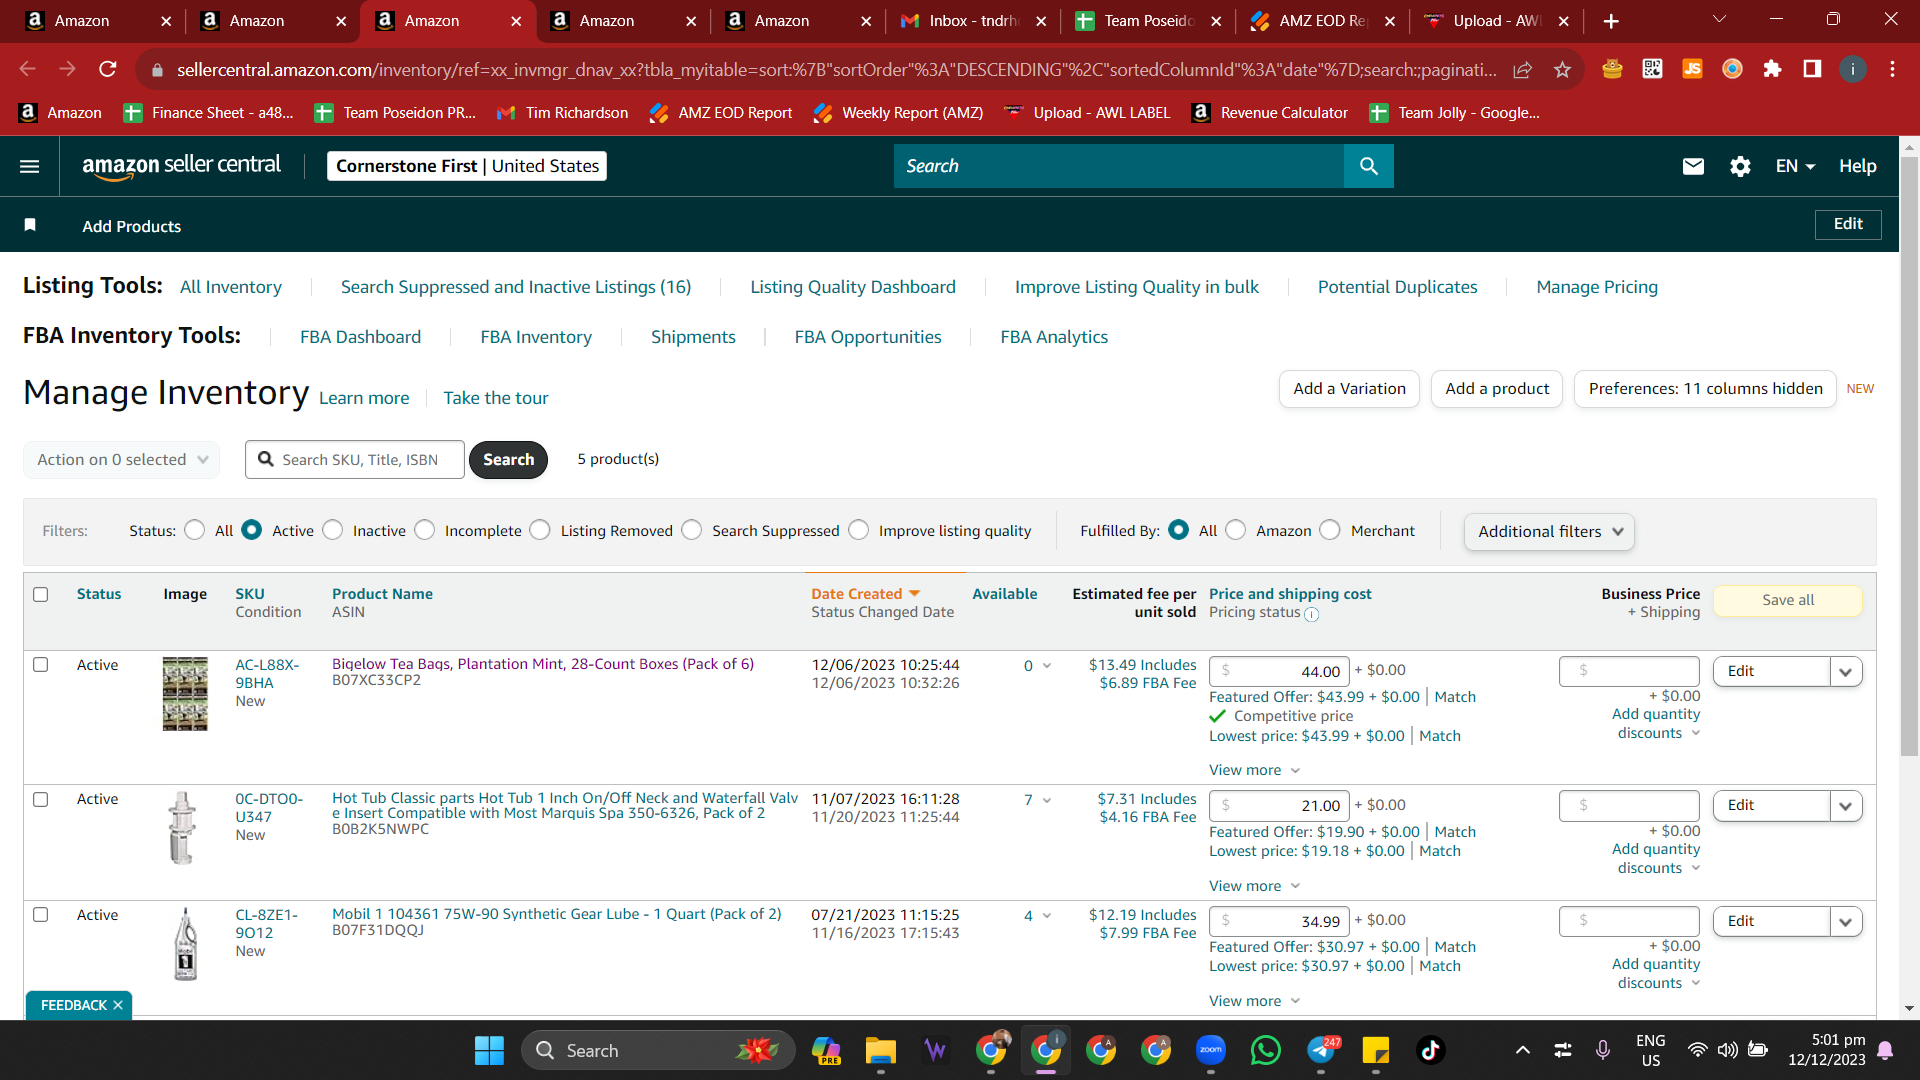1920x1080 pixels.
Task: Open the Extensions puzzle icon
Action: tap(1772, 69)
